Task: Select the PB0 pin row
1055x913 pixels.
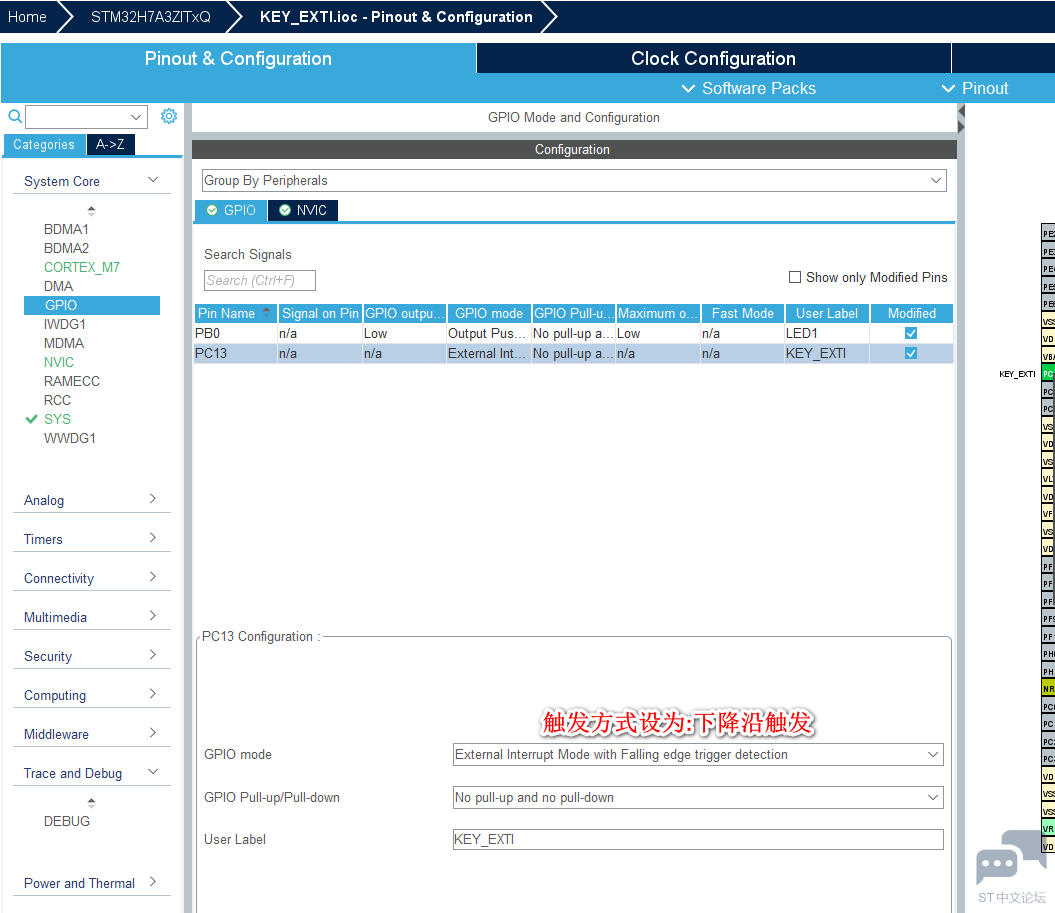Action: point(573,333)
